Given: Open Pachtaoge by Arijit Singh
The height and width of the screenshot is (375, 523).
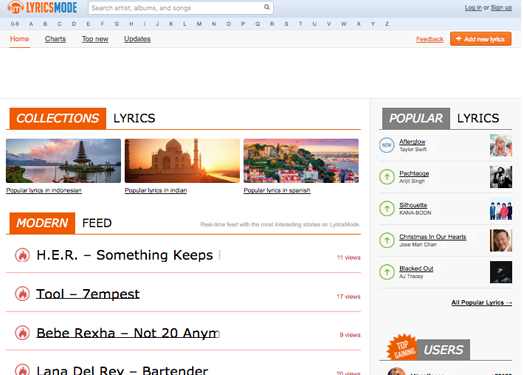Looking at the screenshot, I should click(x=414, y=173).
